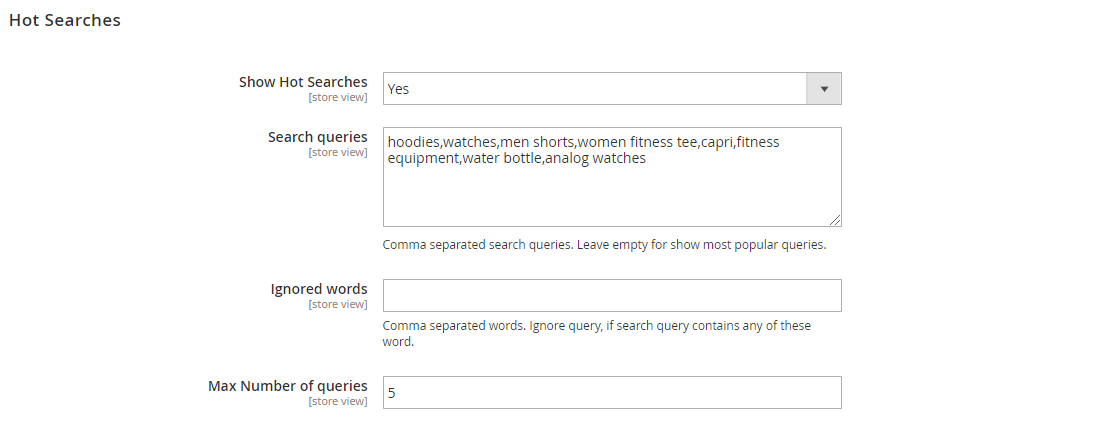
Task: Click store view scope under Max Number
Action: pos(337,402)
